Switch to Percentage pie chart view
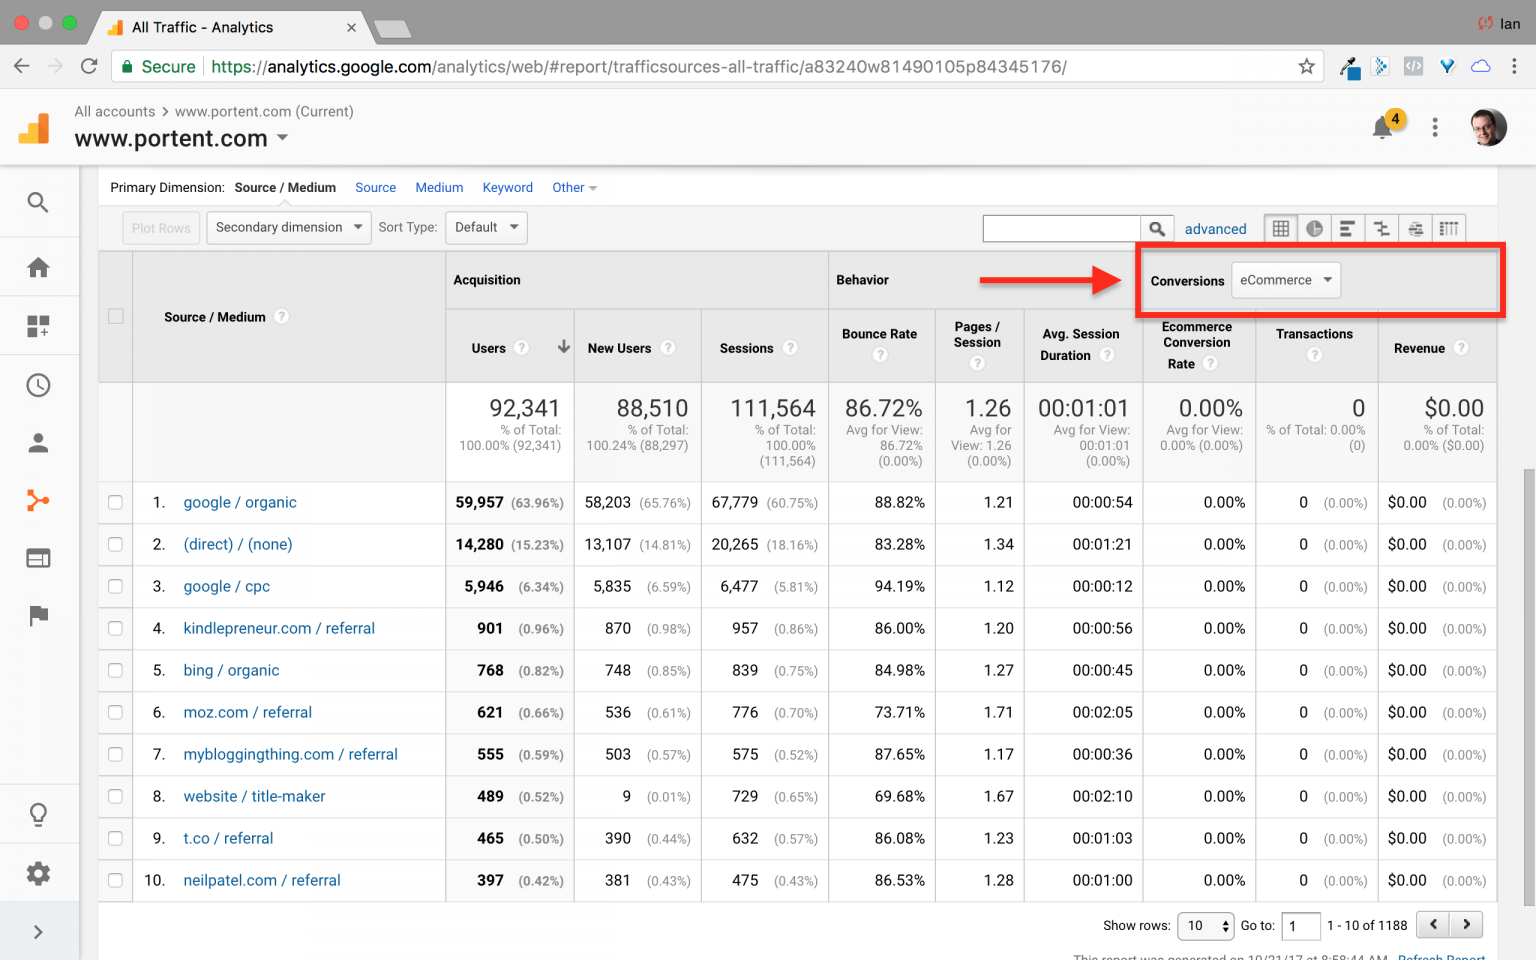Viewport: 1536px width, 960px height. (x=1314, y=229)
